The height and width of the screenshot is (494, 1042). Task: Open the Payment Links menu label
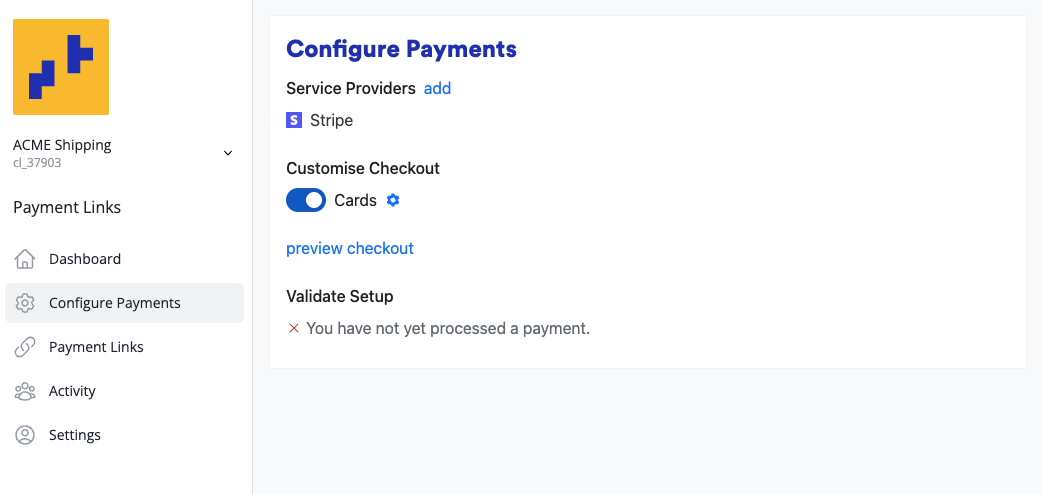(96, 347)
